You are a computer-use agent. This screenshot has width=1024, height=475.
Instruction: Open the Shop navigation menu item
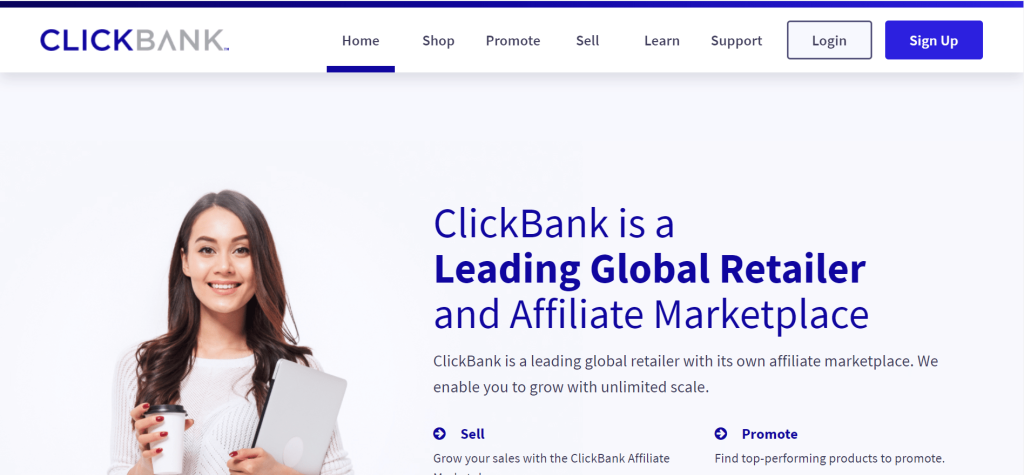coord(438,41)
